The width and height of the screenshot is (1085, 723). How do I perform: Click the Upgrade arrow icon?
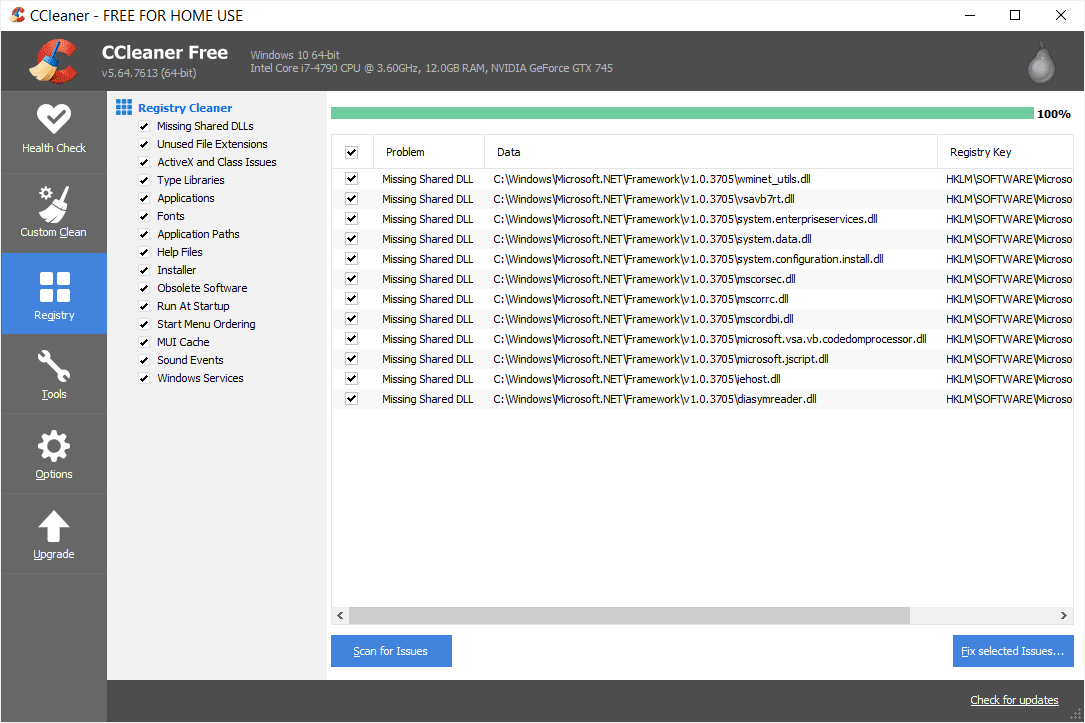pyautogui.click(x=54, y=527)
